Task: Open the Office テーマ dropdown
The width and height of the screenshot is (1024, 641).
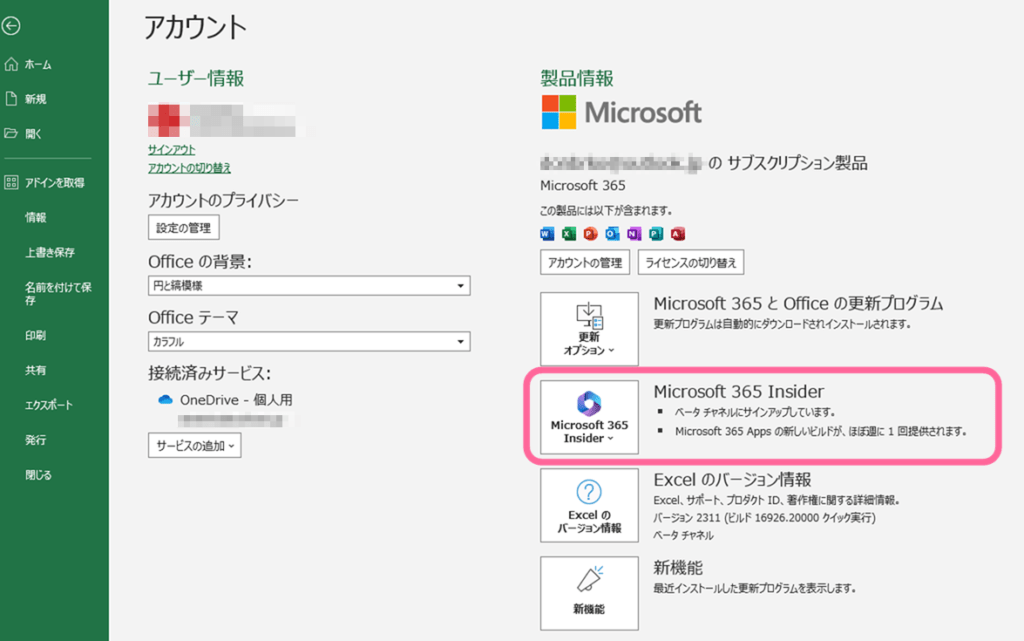Action: click(309, 341)
